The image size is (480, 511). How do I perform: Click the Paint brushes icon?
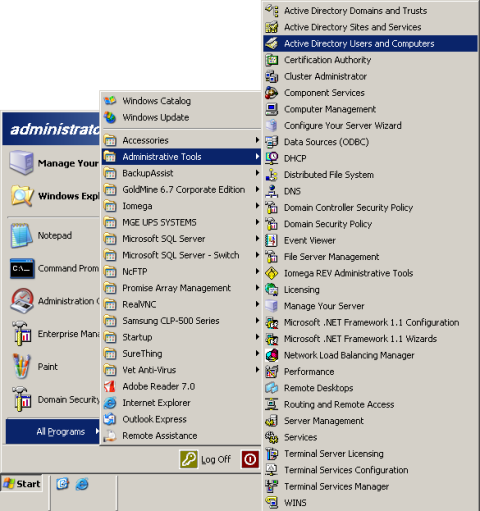21,366
